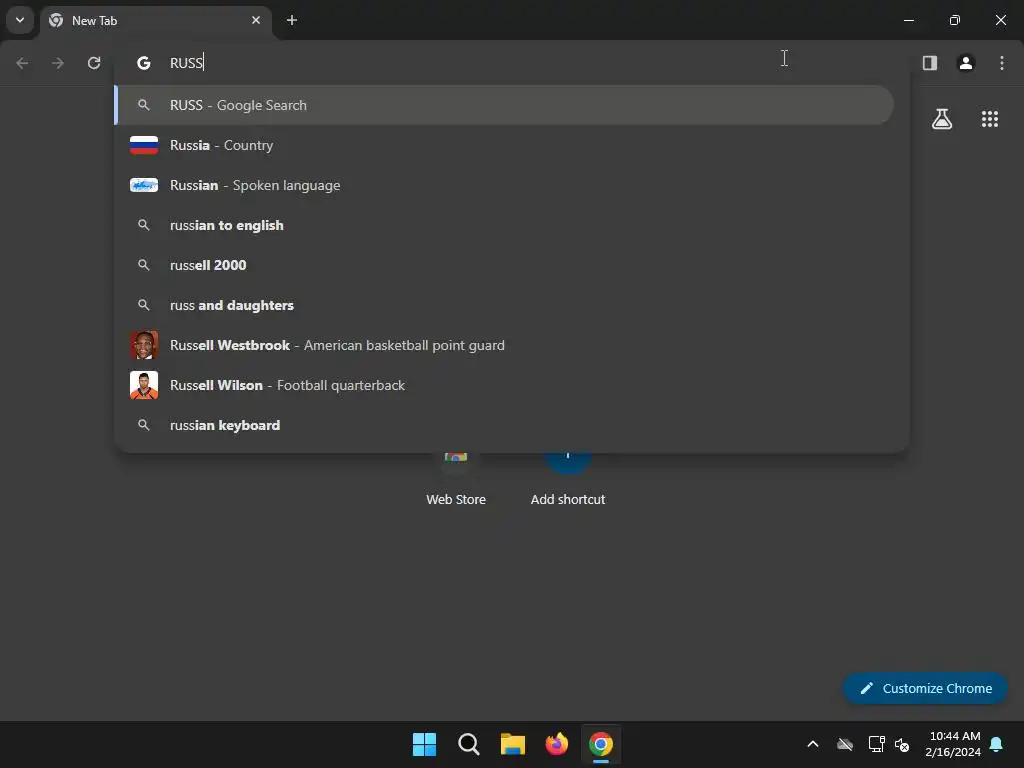Click the muted volume tray icon

pyautogui.click(x=903, y=744)
